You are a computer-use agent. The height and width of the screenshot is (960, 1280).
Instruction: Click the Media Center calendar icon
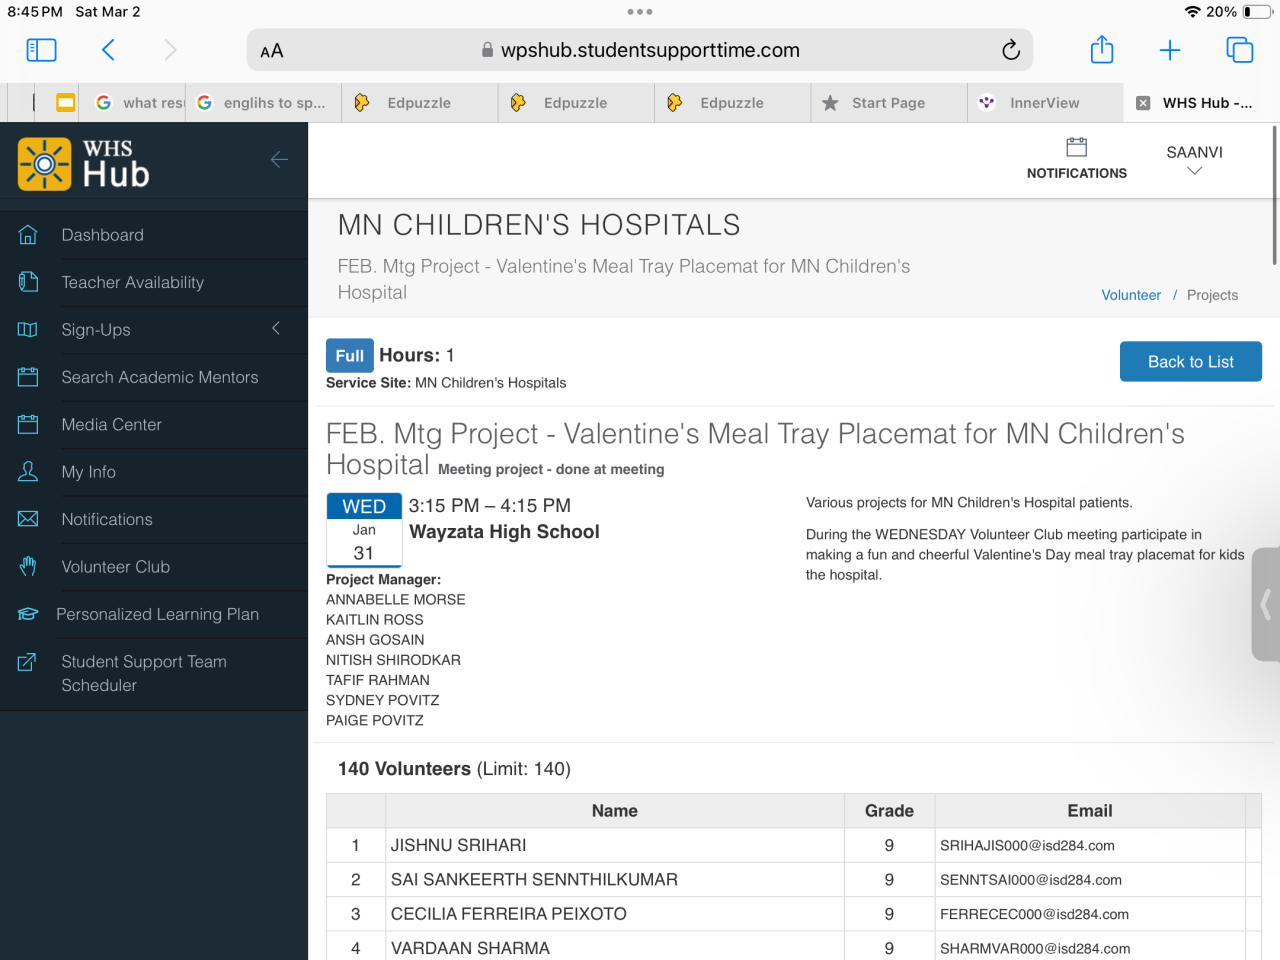point(28,424)
